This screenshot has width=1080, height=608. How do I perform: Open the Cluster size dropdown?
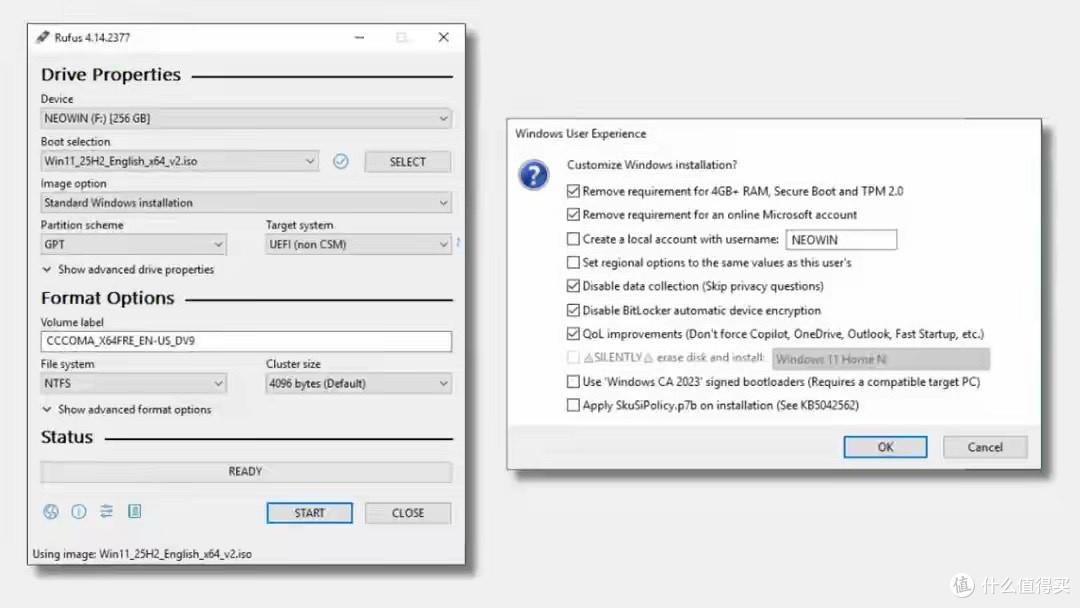click(x=358, y=384)
